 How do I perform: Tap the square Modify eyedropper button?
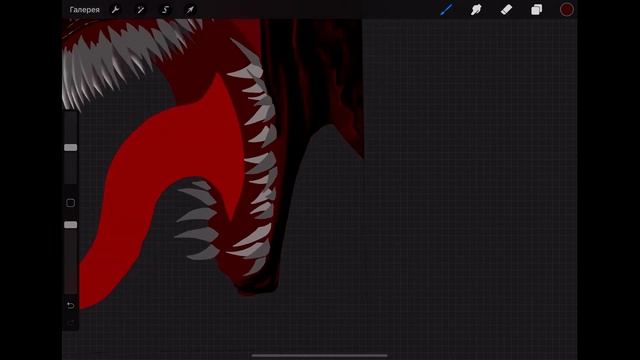coord(71,203)
